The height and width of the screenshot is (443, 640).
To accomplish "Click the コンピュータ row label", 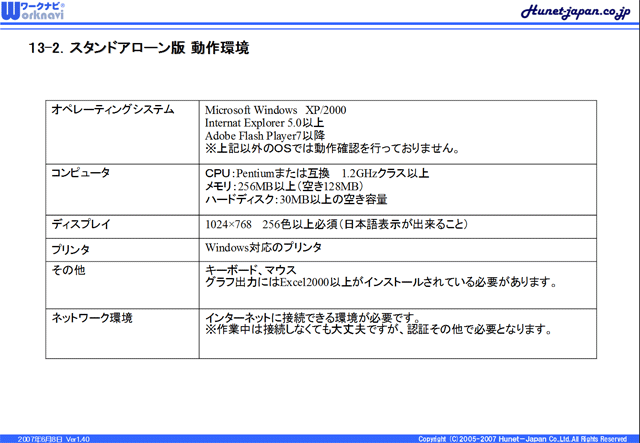I will click(81, 173).
